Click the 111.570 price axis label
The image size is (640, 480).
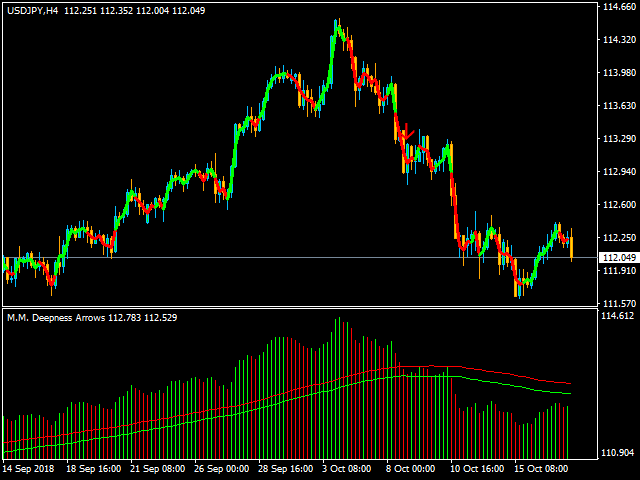(x=619, y=304)
